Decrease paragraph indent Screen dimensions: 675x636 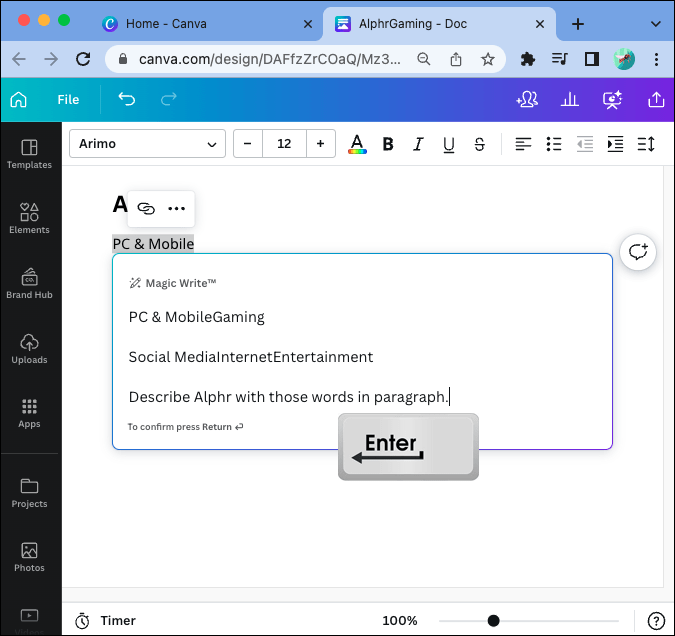[x=585, y=144]
